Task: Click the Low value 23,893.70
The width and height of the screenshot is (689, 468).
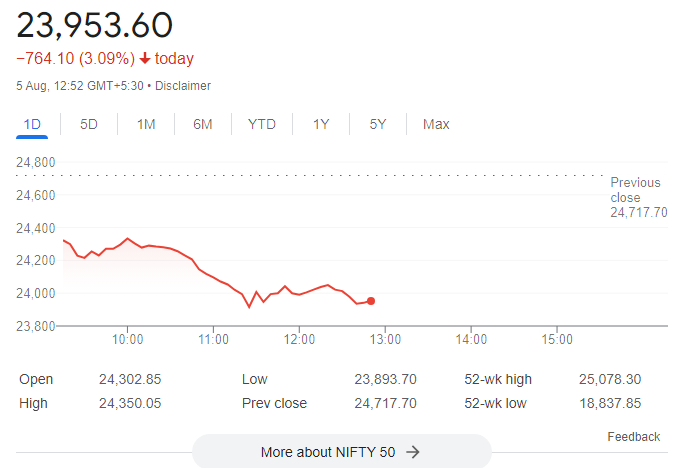Action: (385, 379)
